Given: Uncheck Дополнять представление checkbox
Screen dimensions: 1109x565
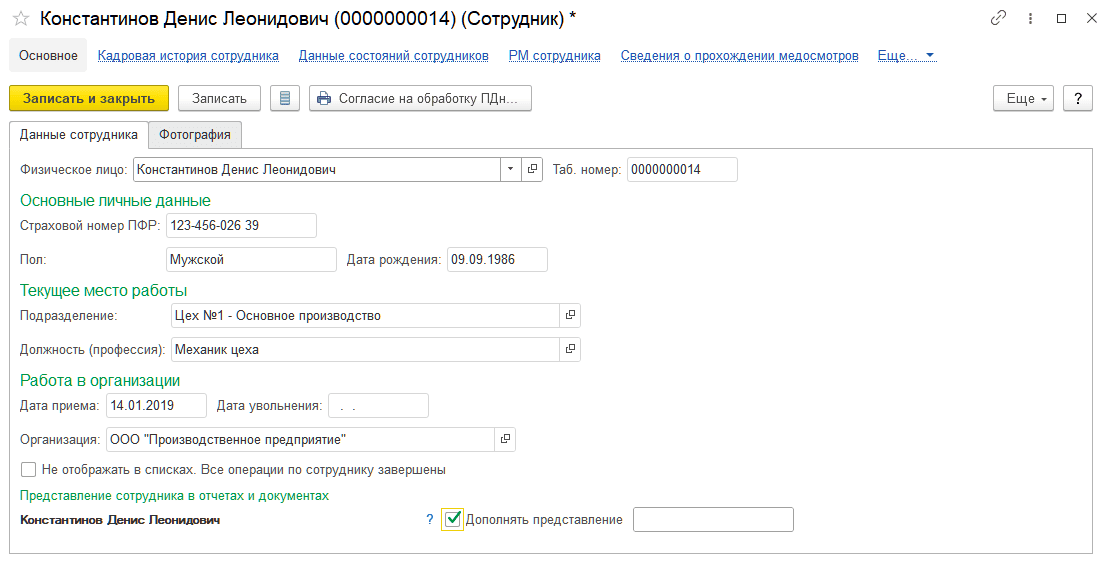Looking at the screenshot, I should click(x=453, y=520).
